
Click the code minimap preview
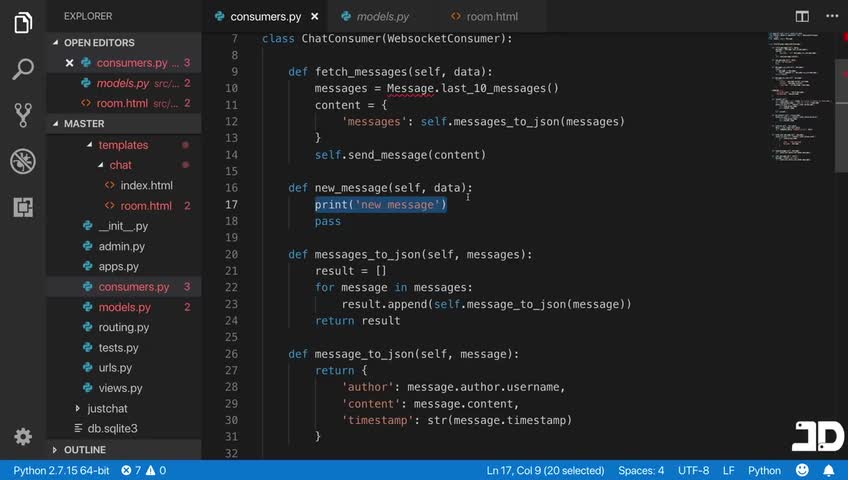[800, 97]
